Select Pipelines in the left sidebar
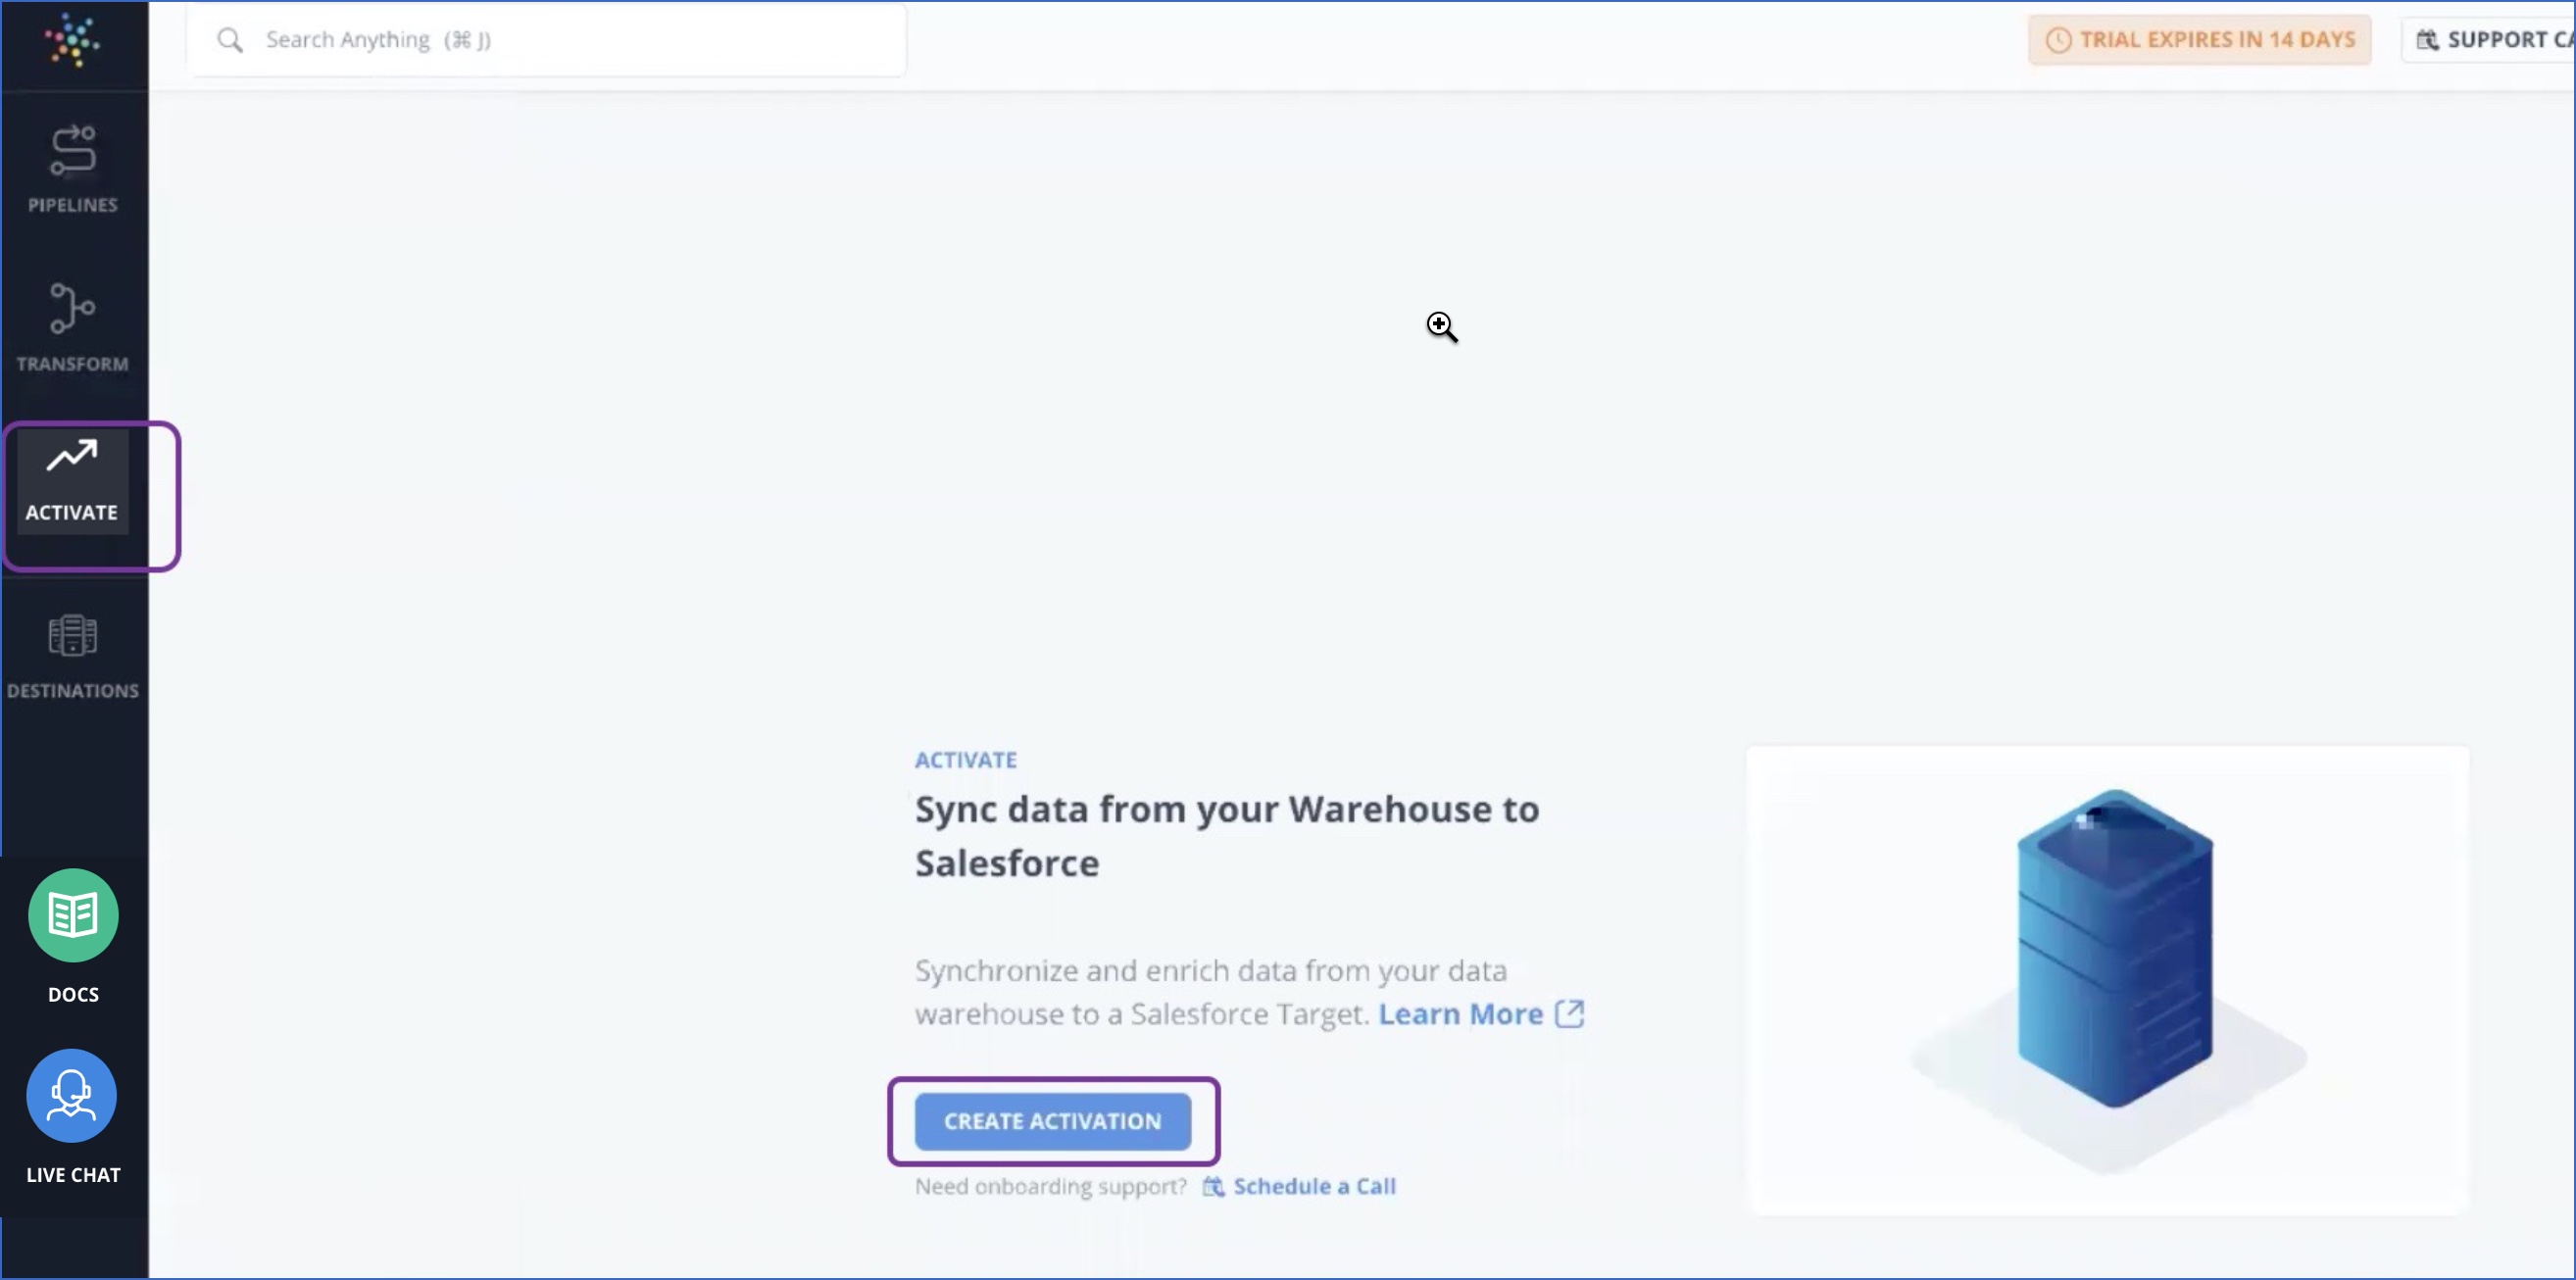 coord(72,168)
